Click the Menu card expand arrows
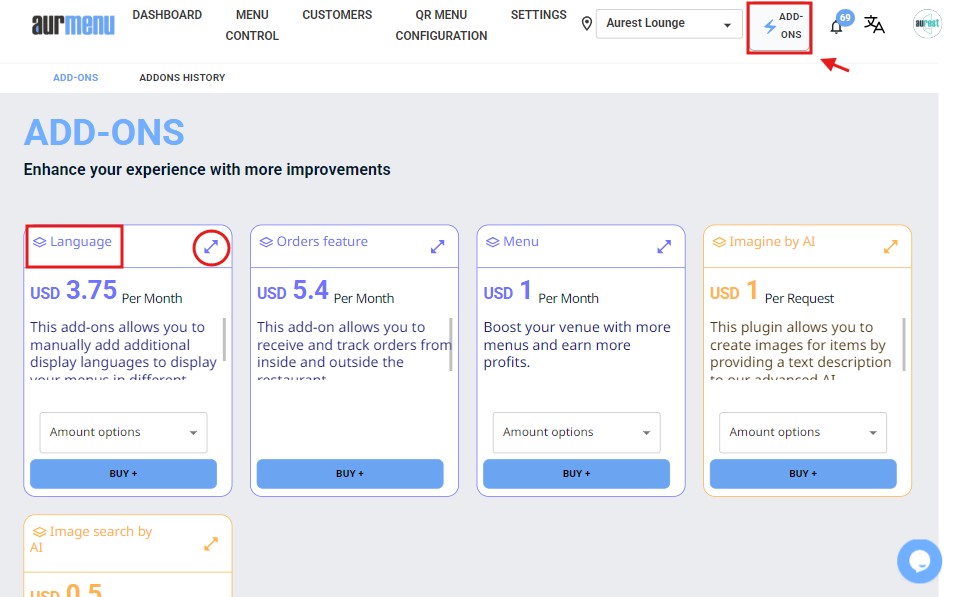This screenshot has width=955, height=597. pos(664,246)
